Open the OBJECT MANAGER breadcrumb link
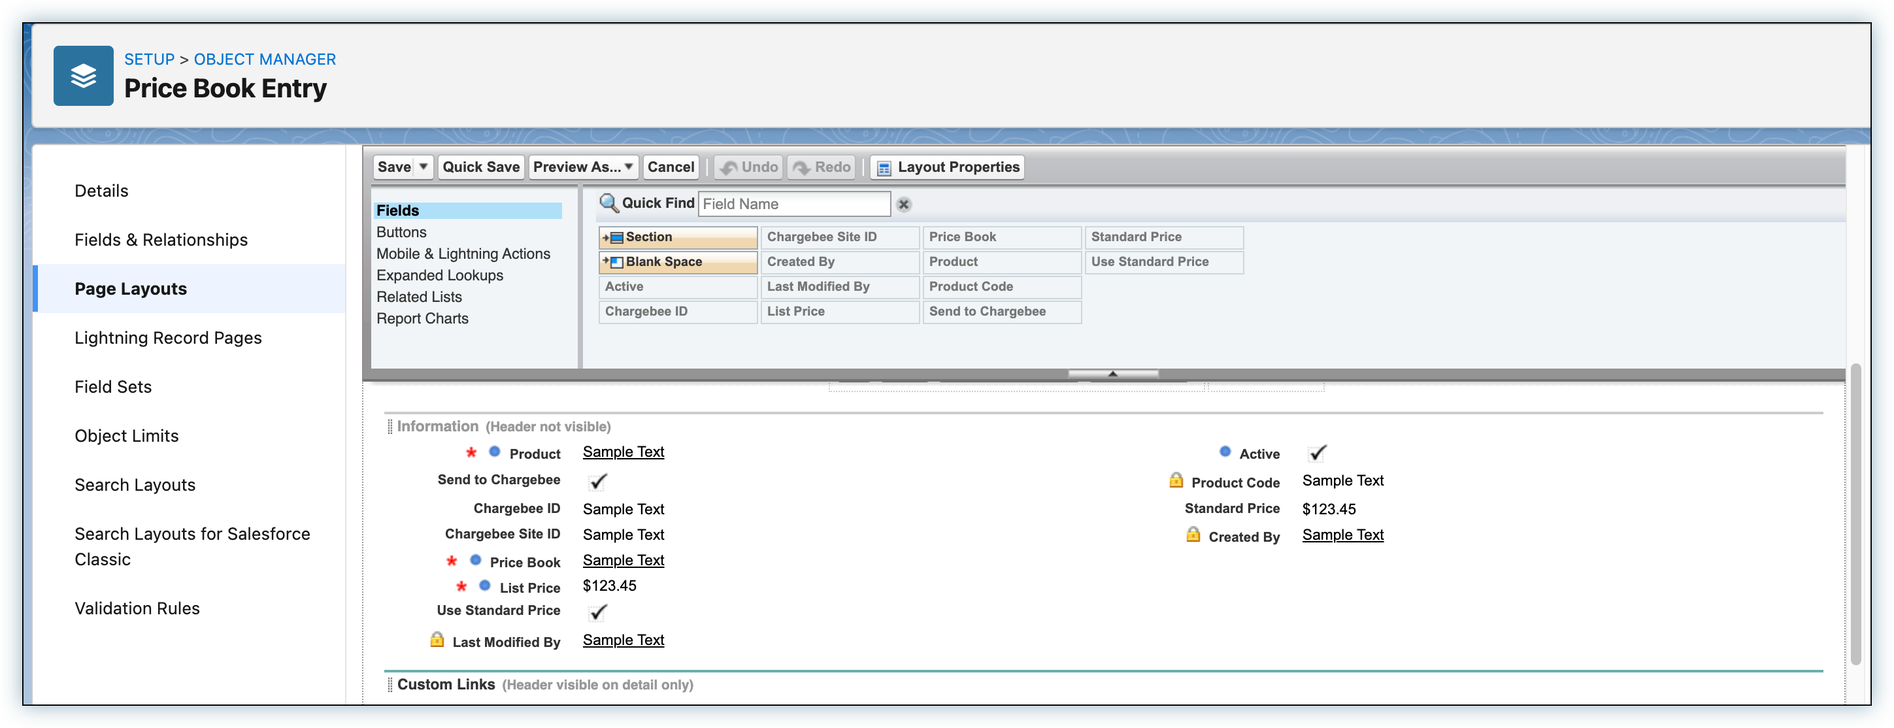The width and height of the screenshot is (1894, 728). 265,59
